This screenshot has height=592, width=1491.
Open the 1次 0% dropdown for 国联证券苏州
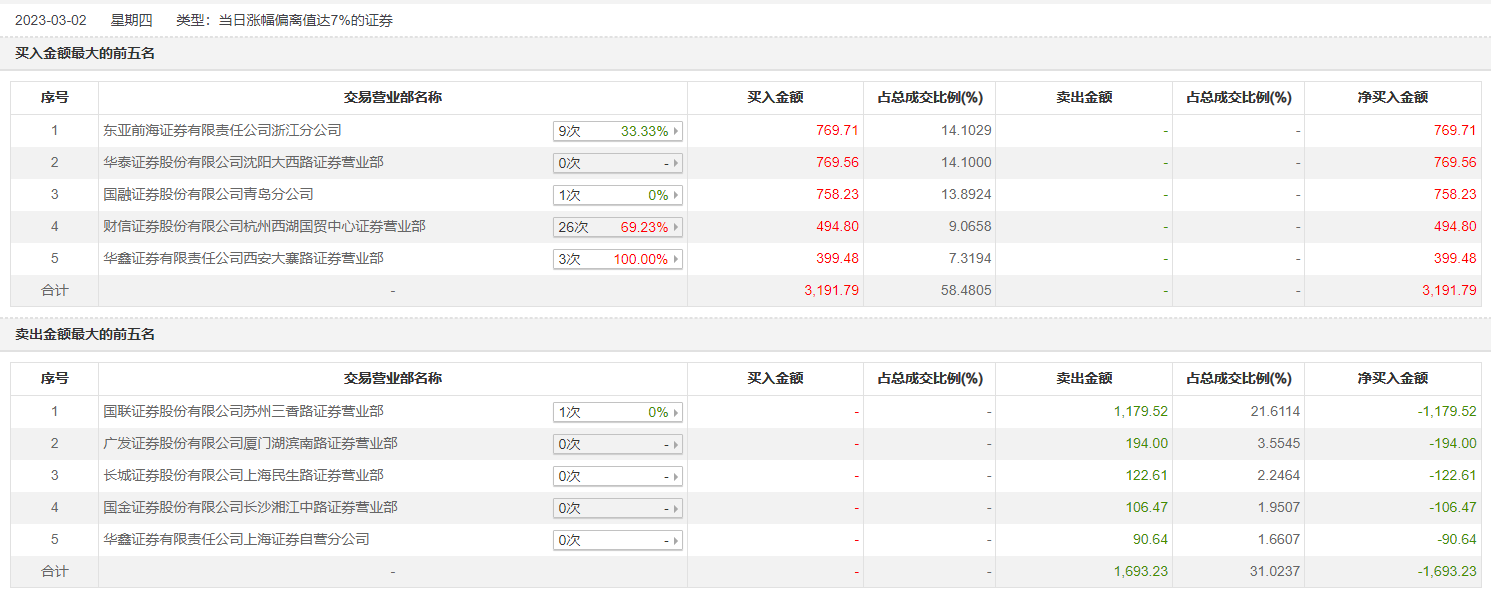pos(617,412)
